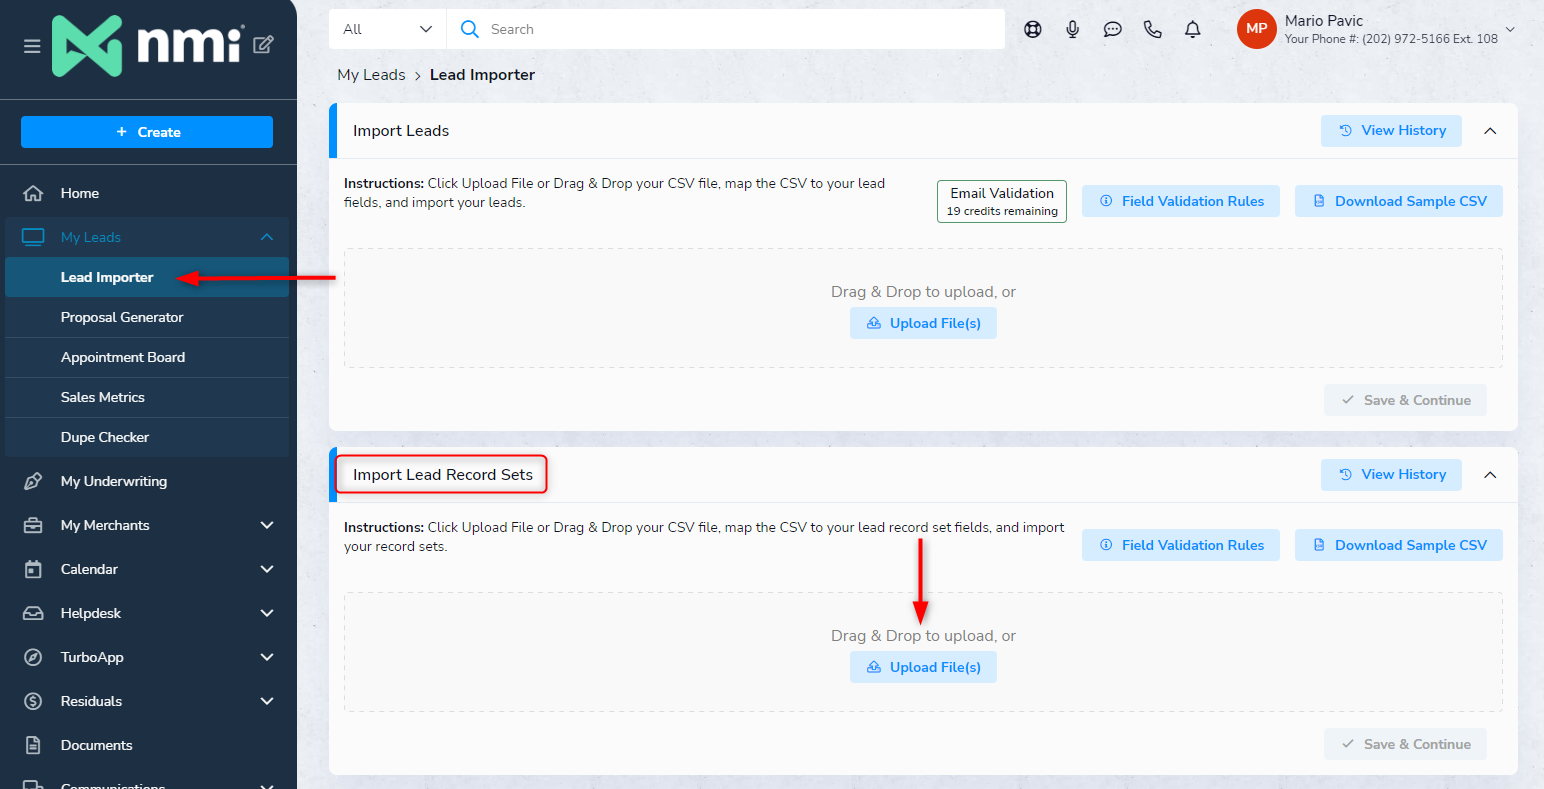Click Upload File(s) in Import Lead Record Sets

tap(923, 667)
